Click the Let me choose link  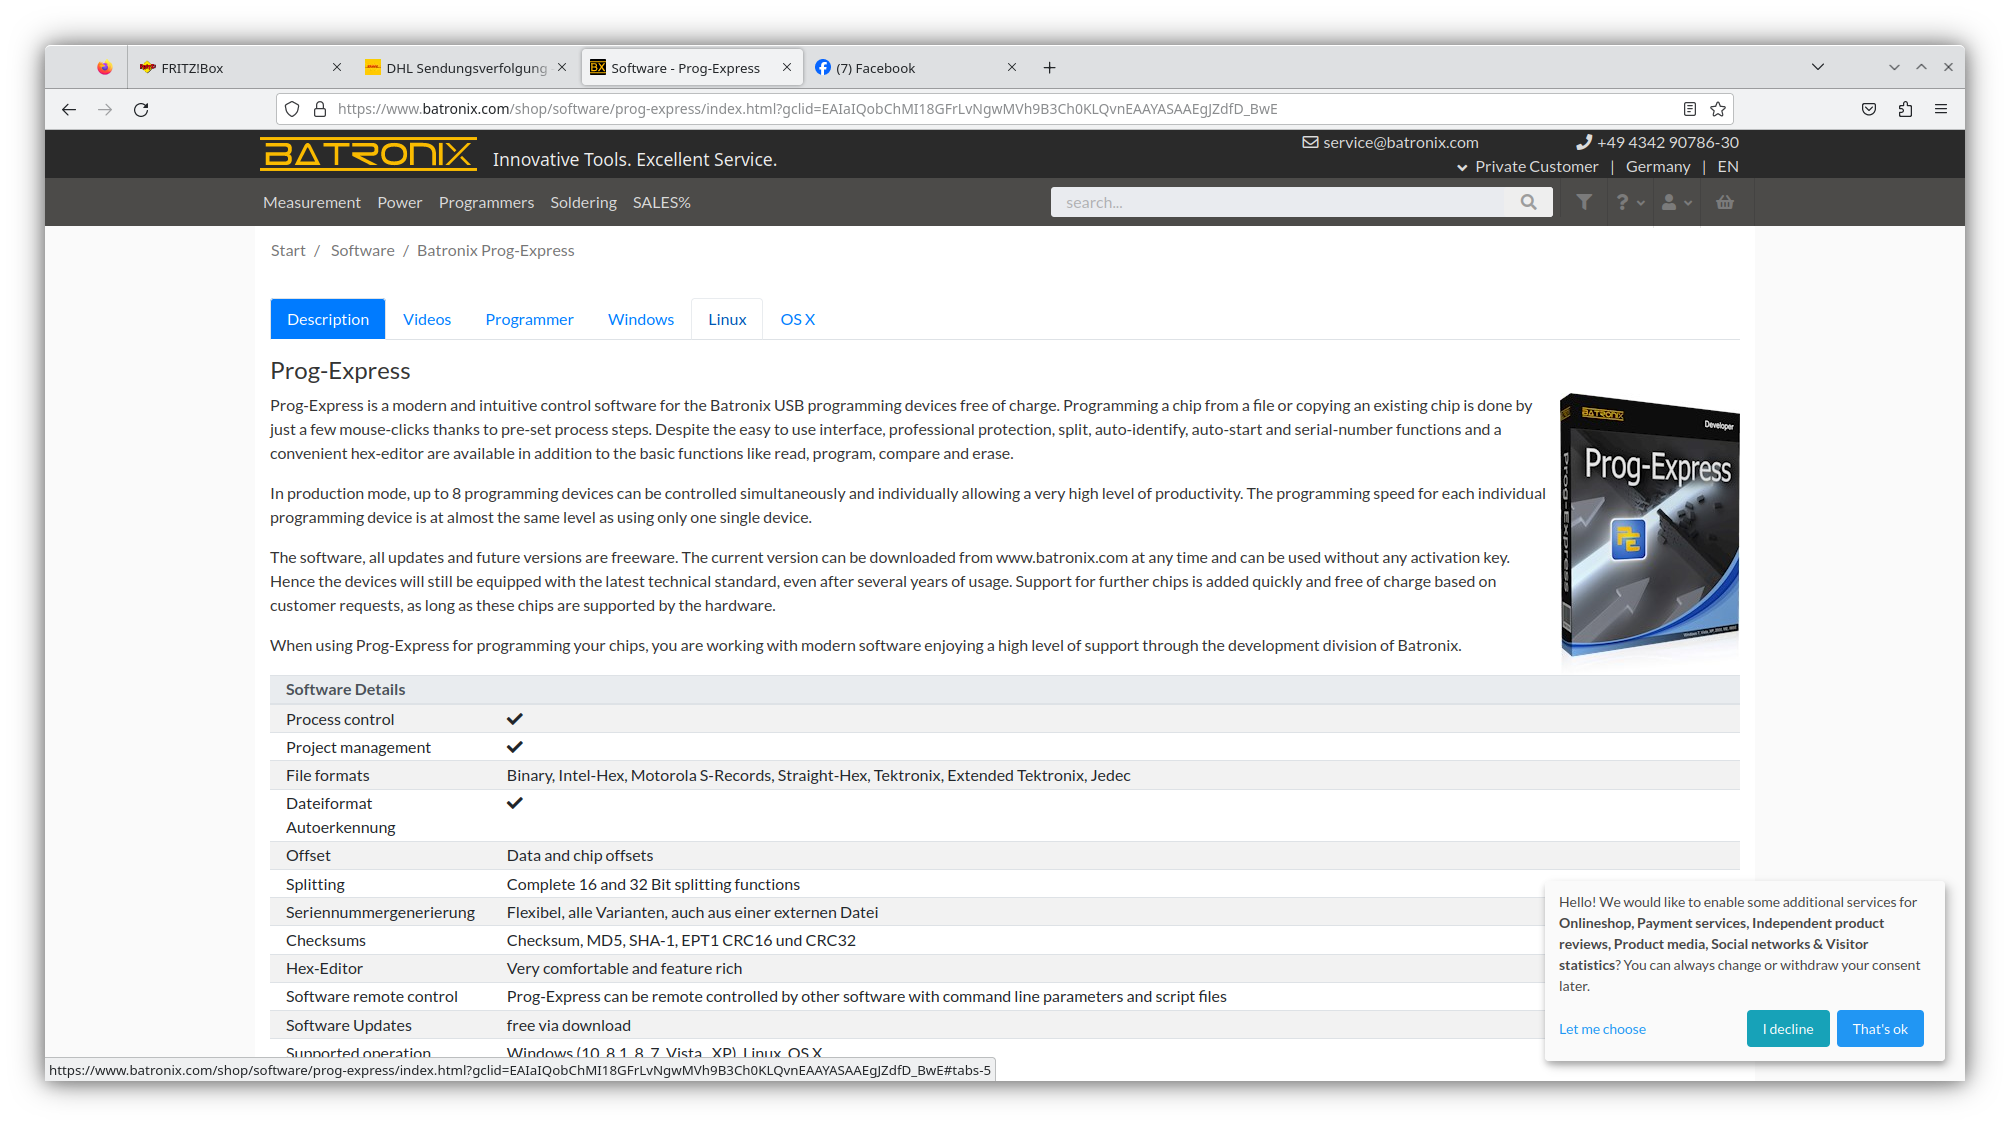1601,1028
